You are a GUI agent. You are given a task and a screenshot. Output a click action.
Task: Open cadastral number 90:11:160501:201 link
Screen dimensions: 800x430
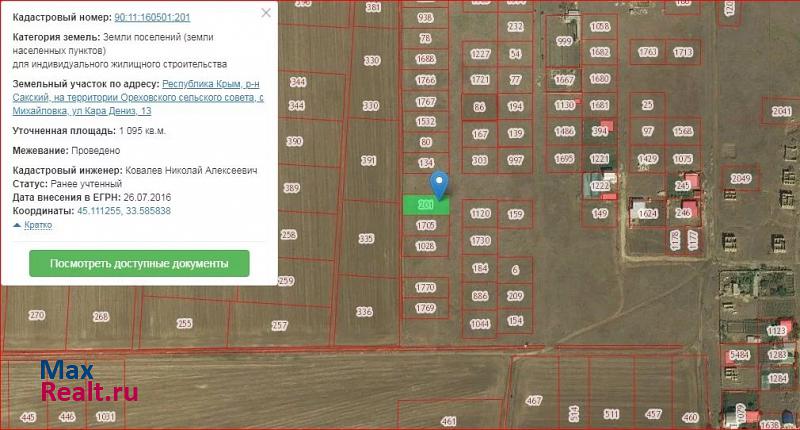pyautogui.click(x=152, y=17)
